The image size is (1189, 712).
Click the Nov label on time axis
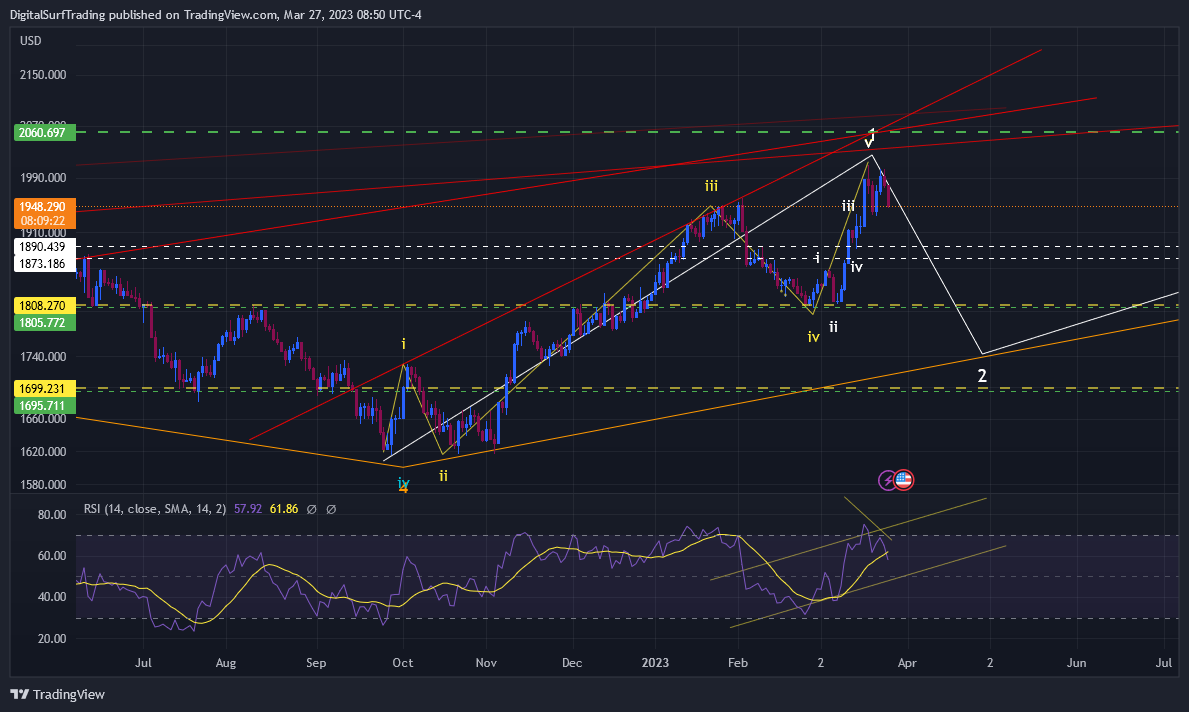point(486,663)
